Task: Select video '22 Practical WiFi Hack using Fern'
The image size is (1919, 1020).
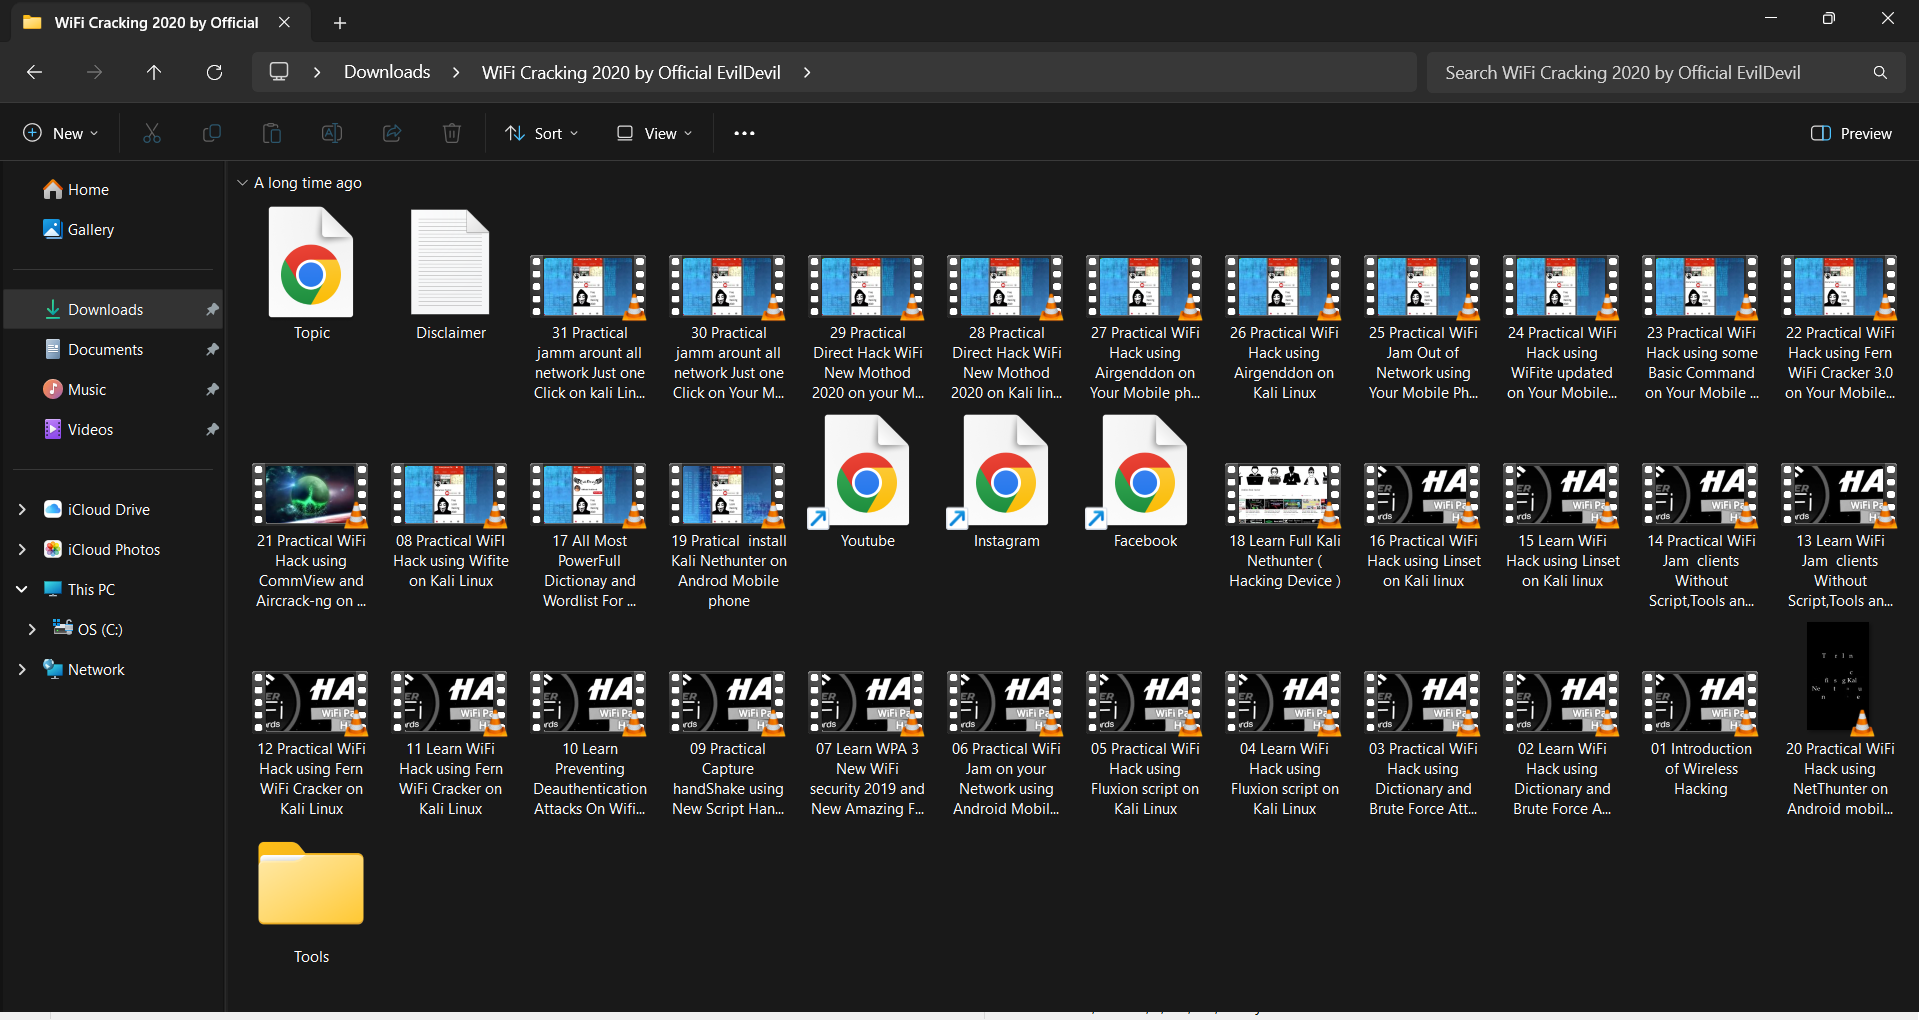Action: tap(1840, 327)
